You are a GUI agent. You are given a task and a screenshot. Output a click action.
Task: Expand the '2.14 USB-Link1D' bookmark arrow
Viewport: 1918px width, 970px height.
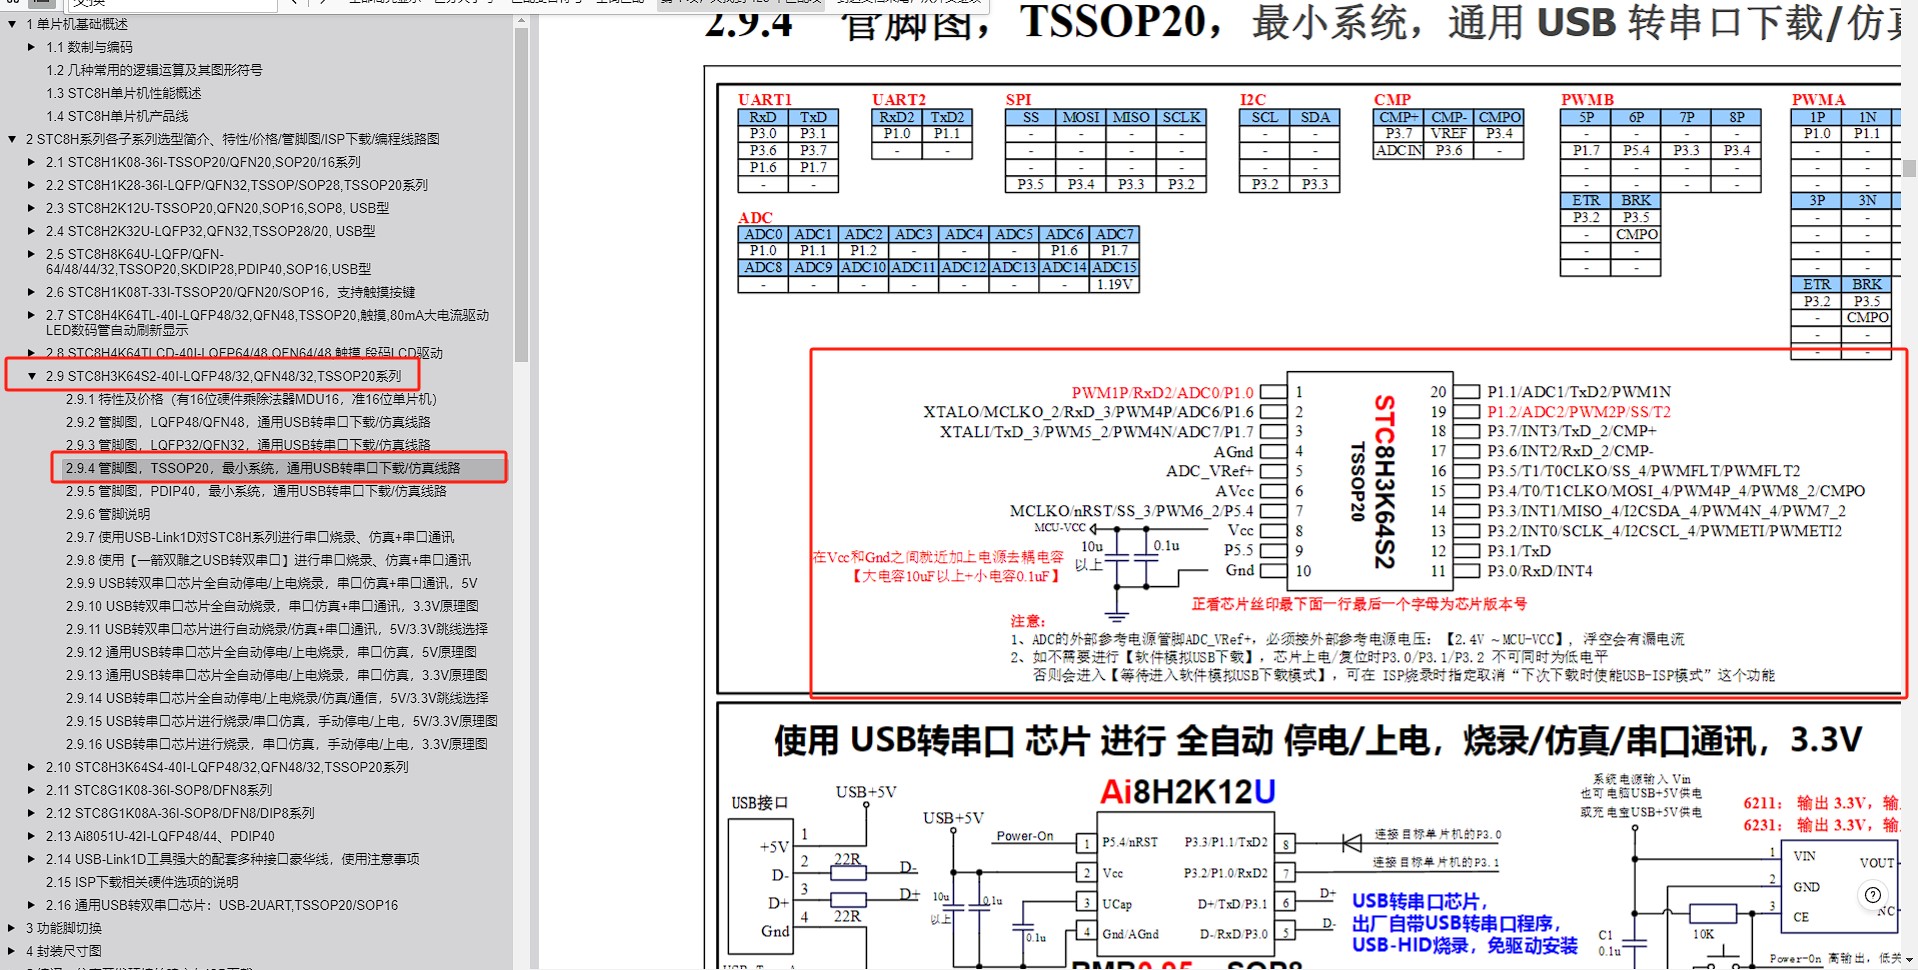click(32, 859)
